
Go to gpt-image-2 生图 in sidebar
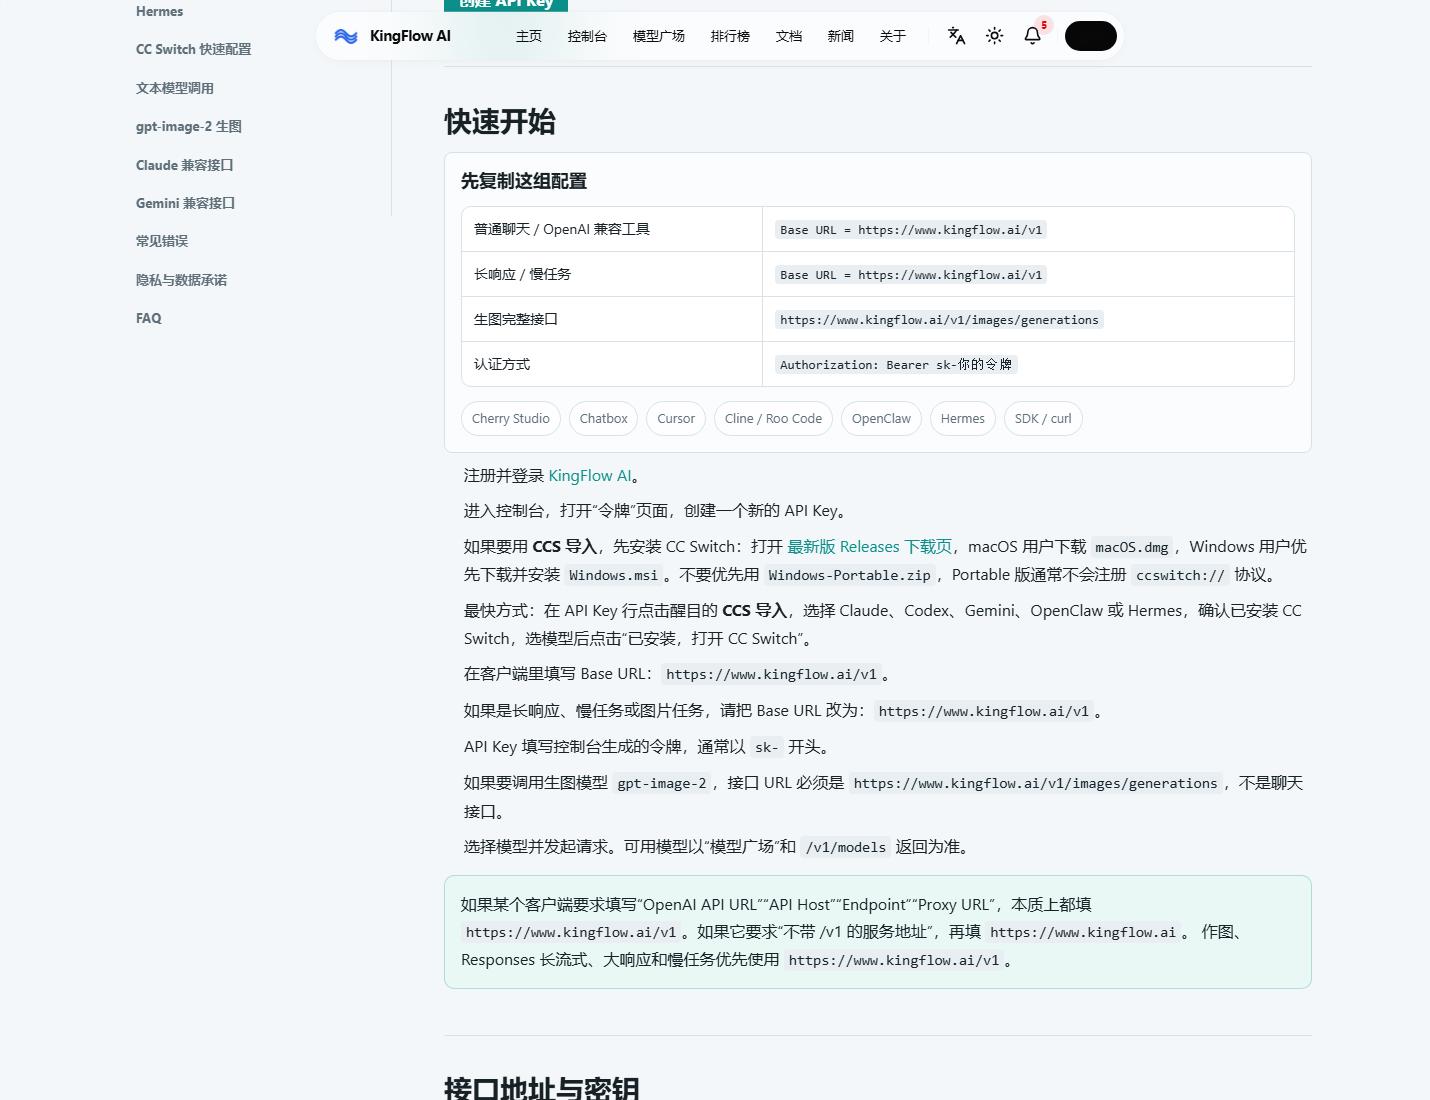point(189,126)
